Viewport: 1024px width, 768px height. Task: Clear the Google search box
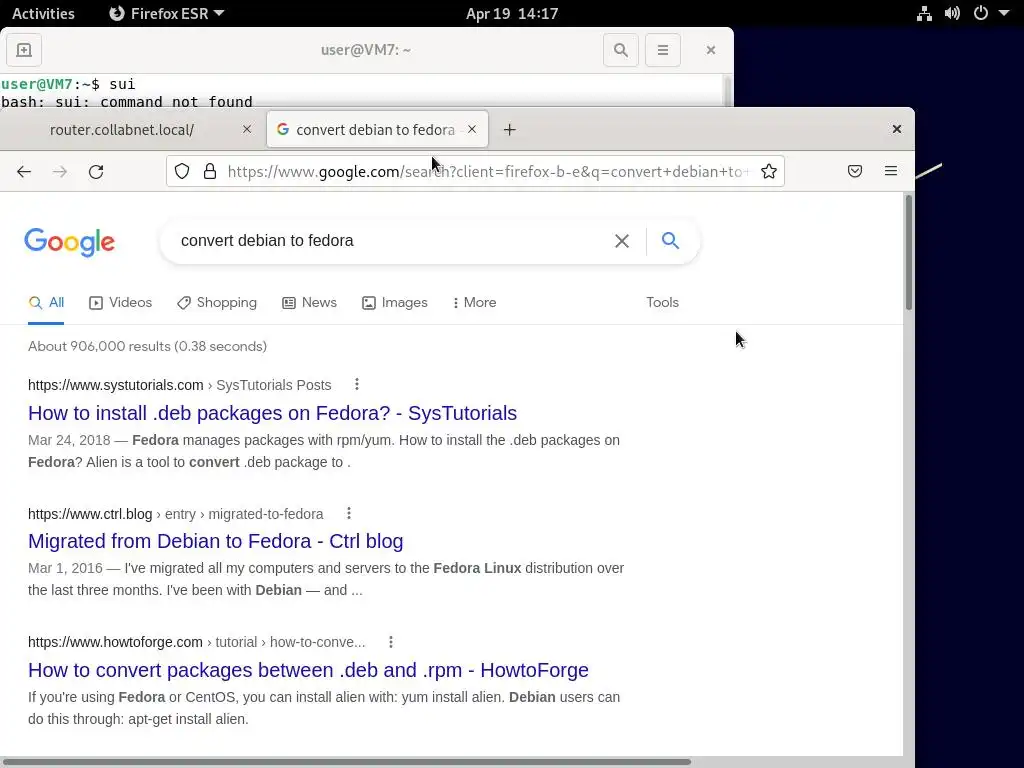(622, 241)
